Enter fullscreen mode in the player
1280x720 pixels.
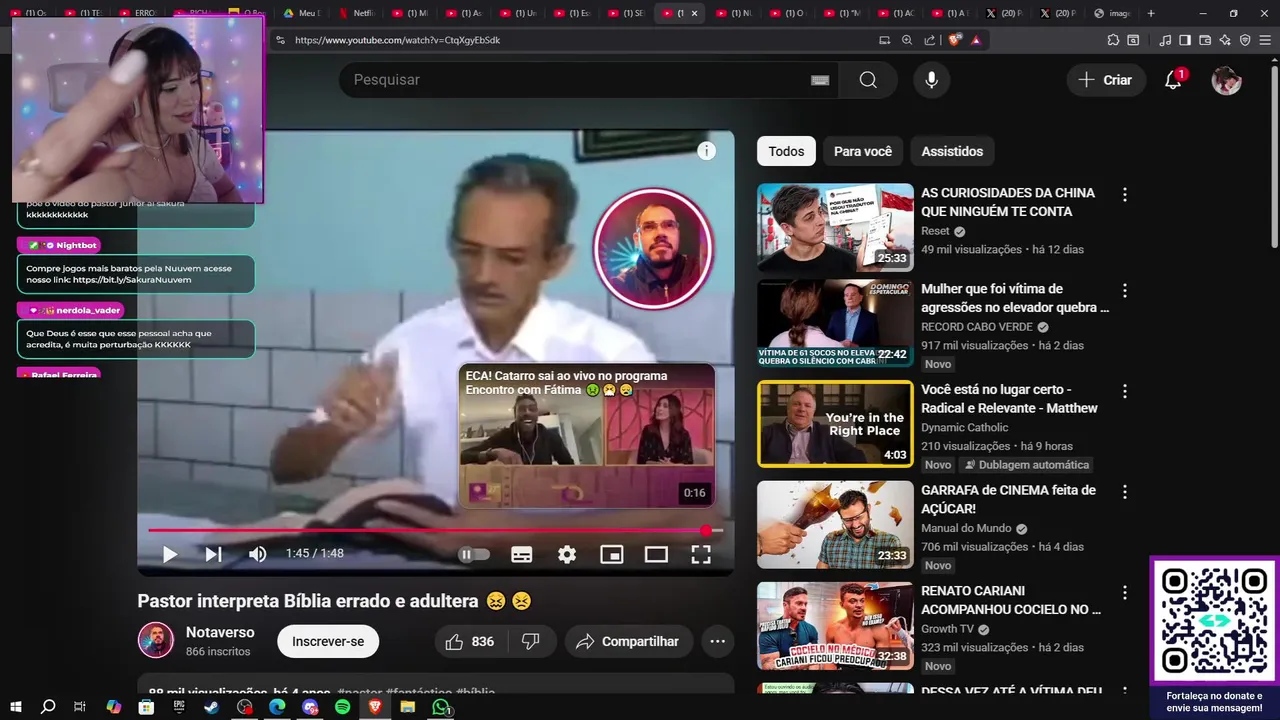click(x=701, y=554)
